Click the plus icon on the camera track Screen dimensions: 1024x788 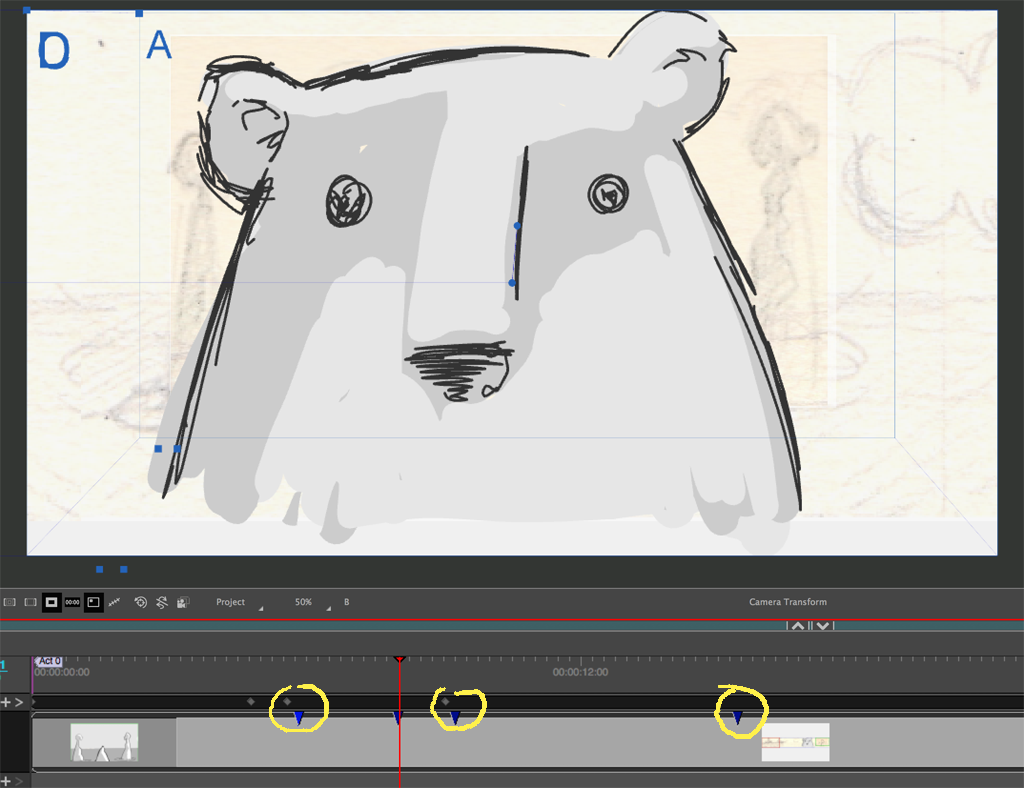pyautogui.click(x=6, y=702)
